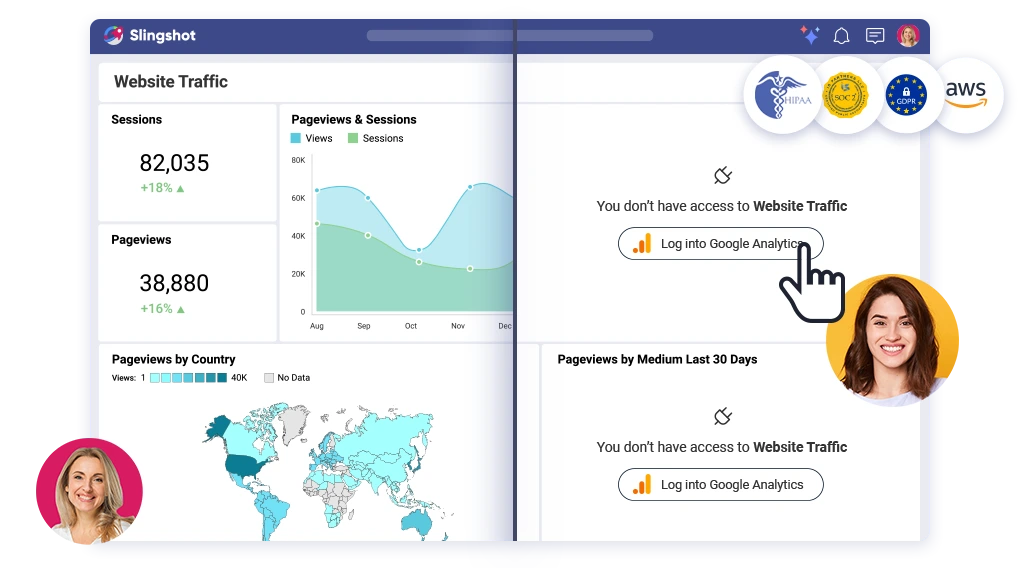
Task: Click the darkest 40K color scale swatch
Action: pyautogui.click(x=222, y=378)
